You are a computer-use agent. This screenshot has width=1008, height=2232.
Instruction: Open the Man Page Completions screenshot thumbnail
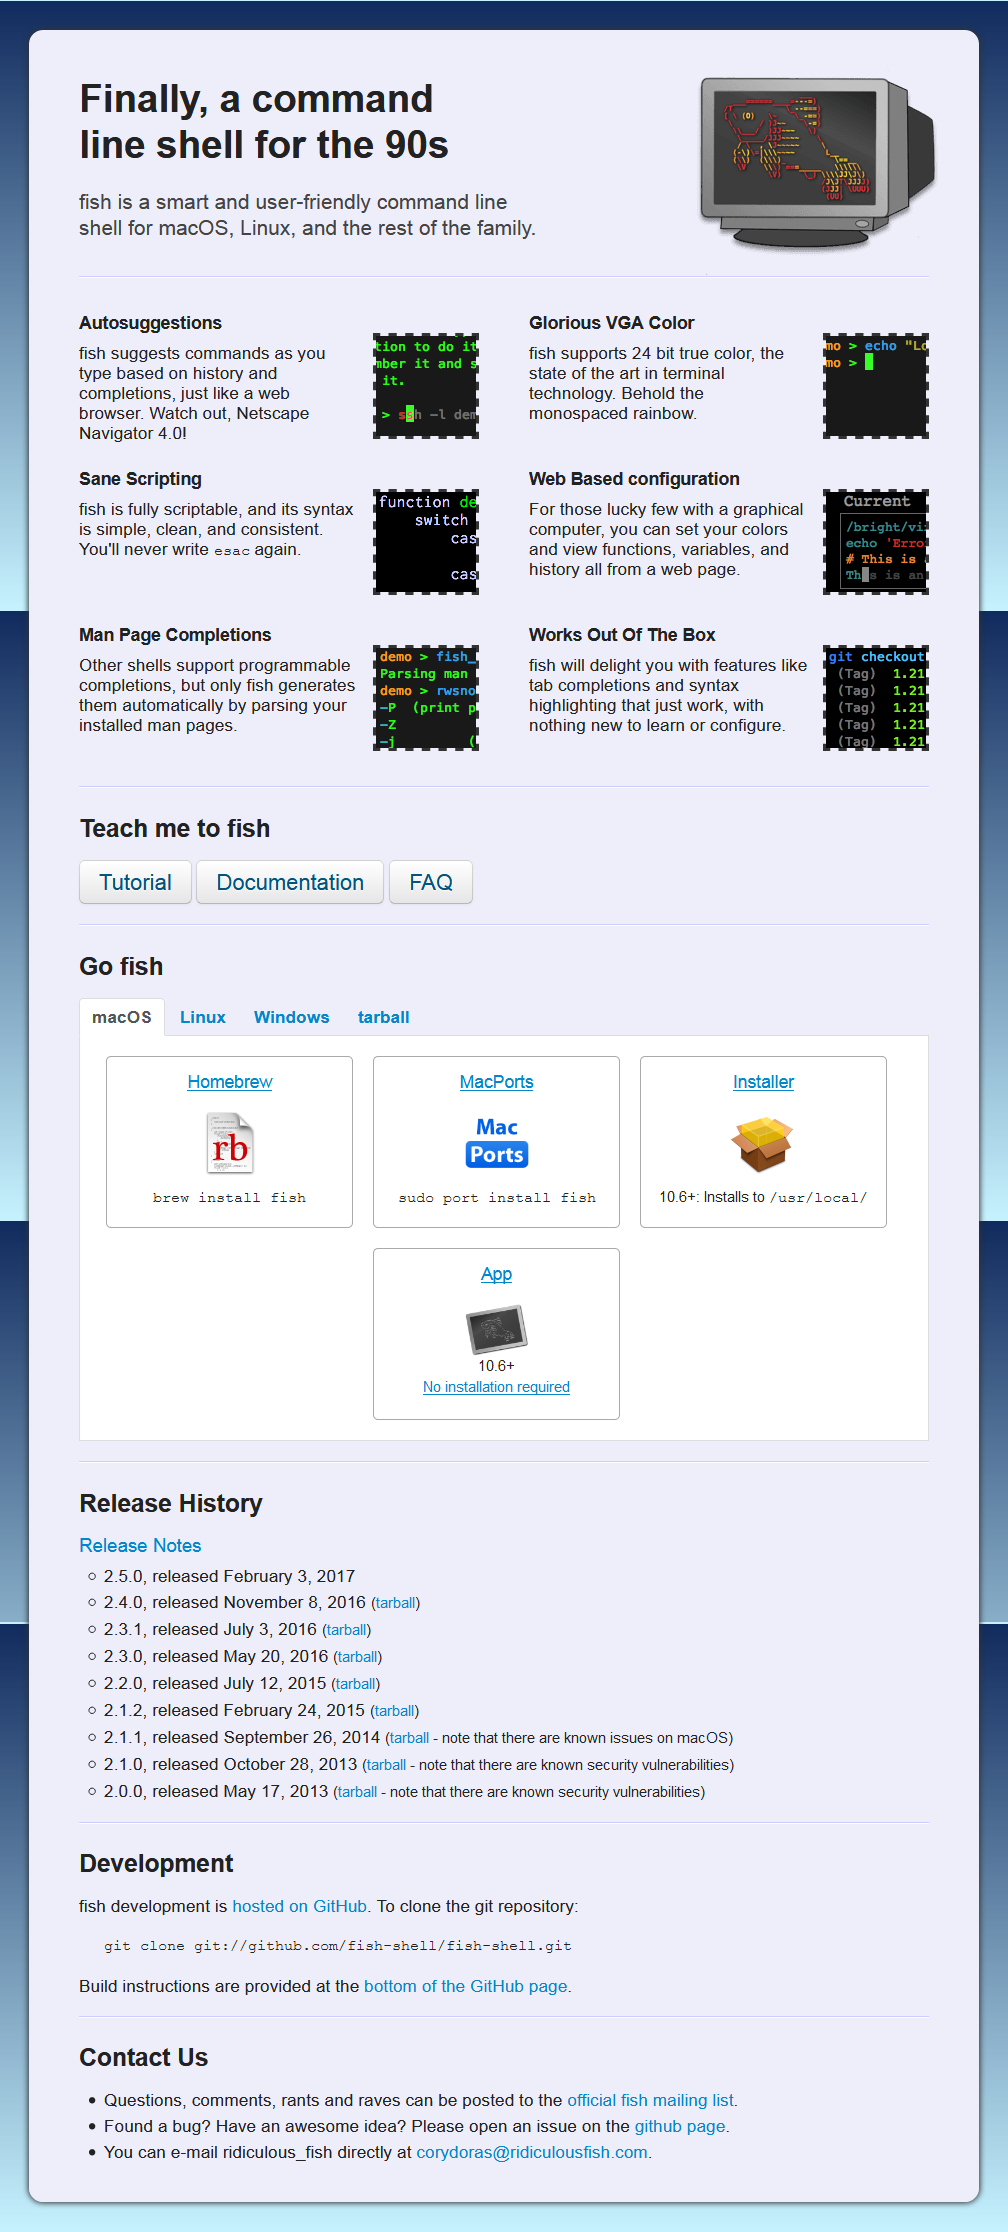coord(426,698)
